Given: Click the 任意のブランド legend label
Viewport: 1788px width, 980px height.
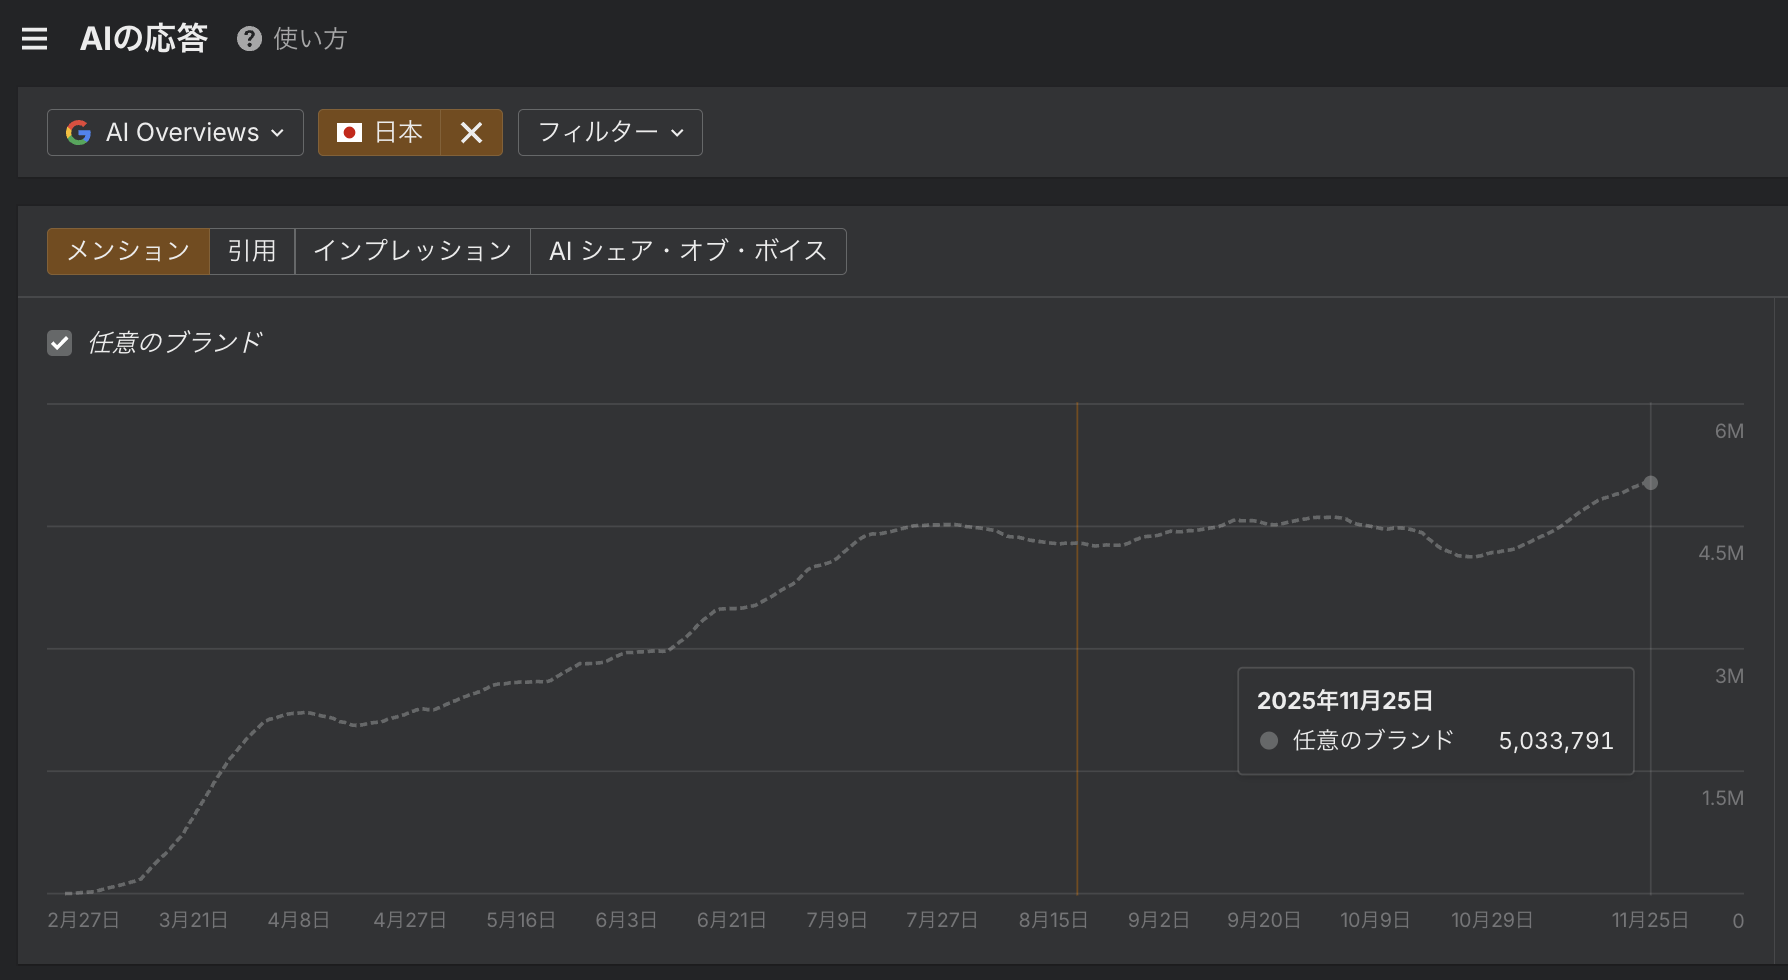Looking at the screenshot, I should 175,343.
